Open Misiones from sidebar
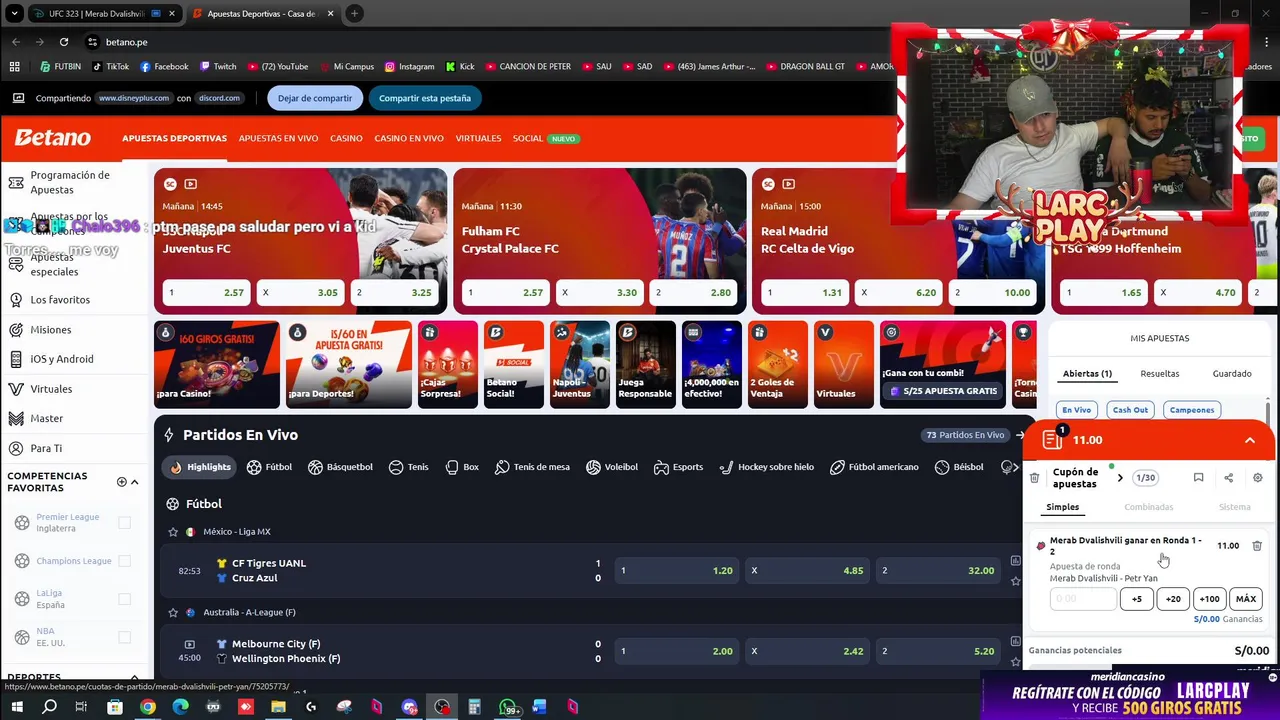1280x720 pixels. point(50,330)
